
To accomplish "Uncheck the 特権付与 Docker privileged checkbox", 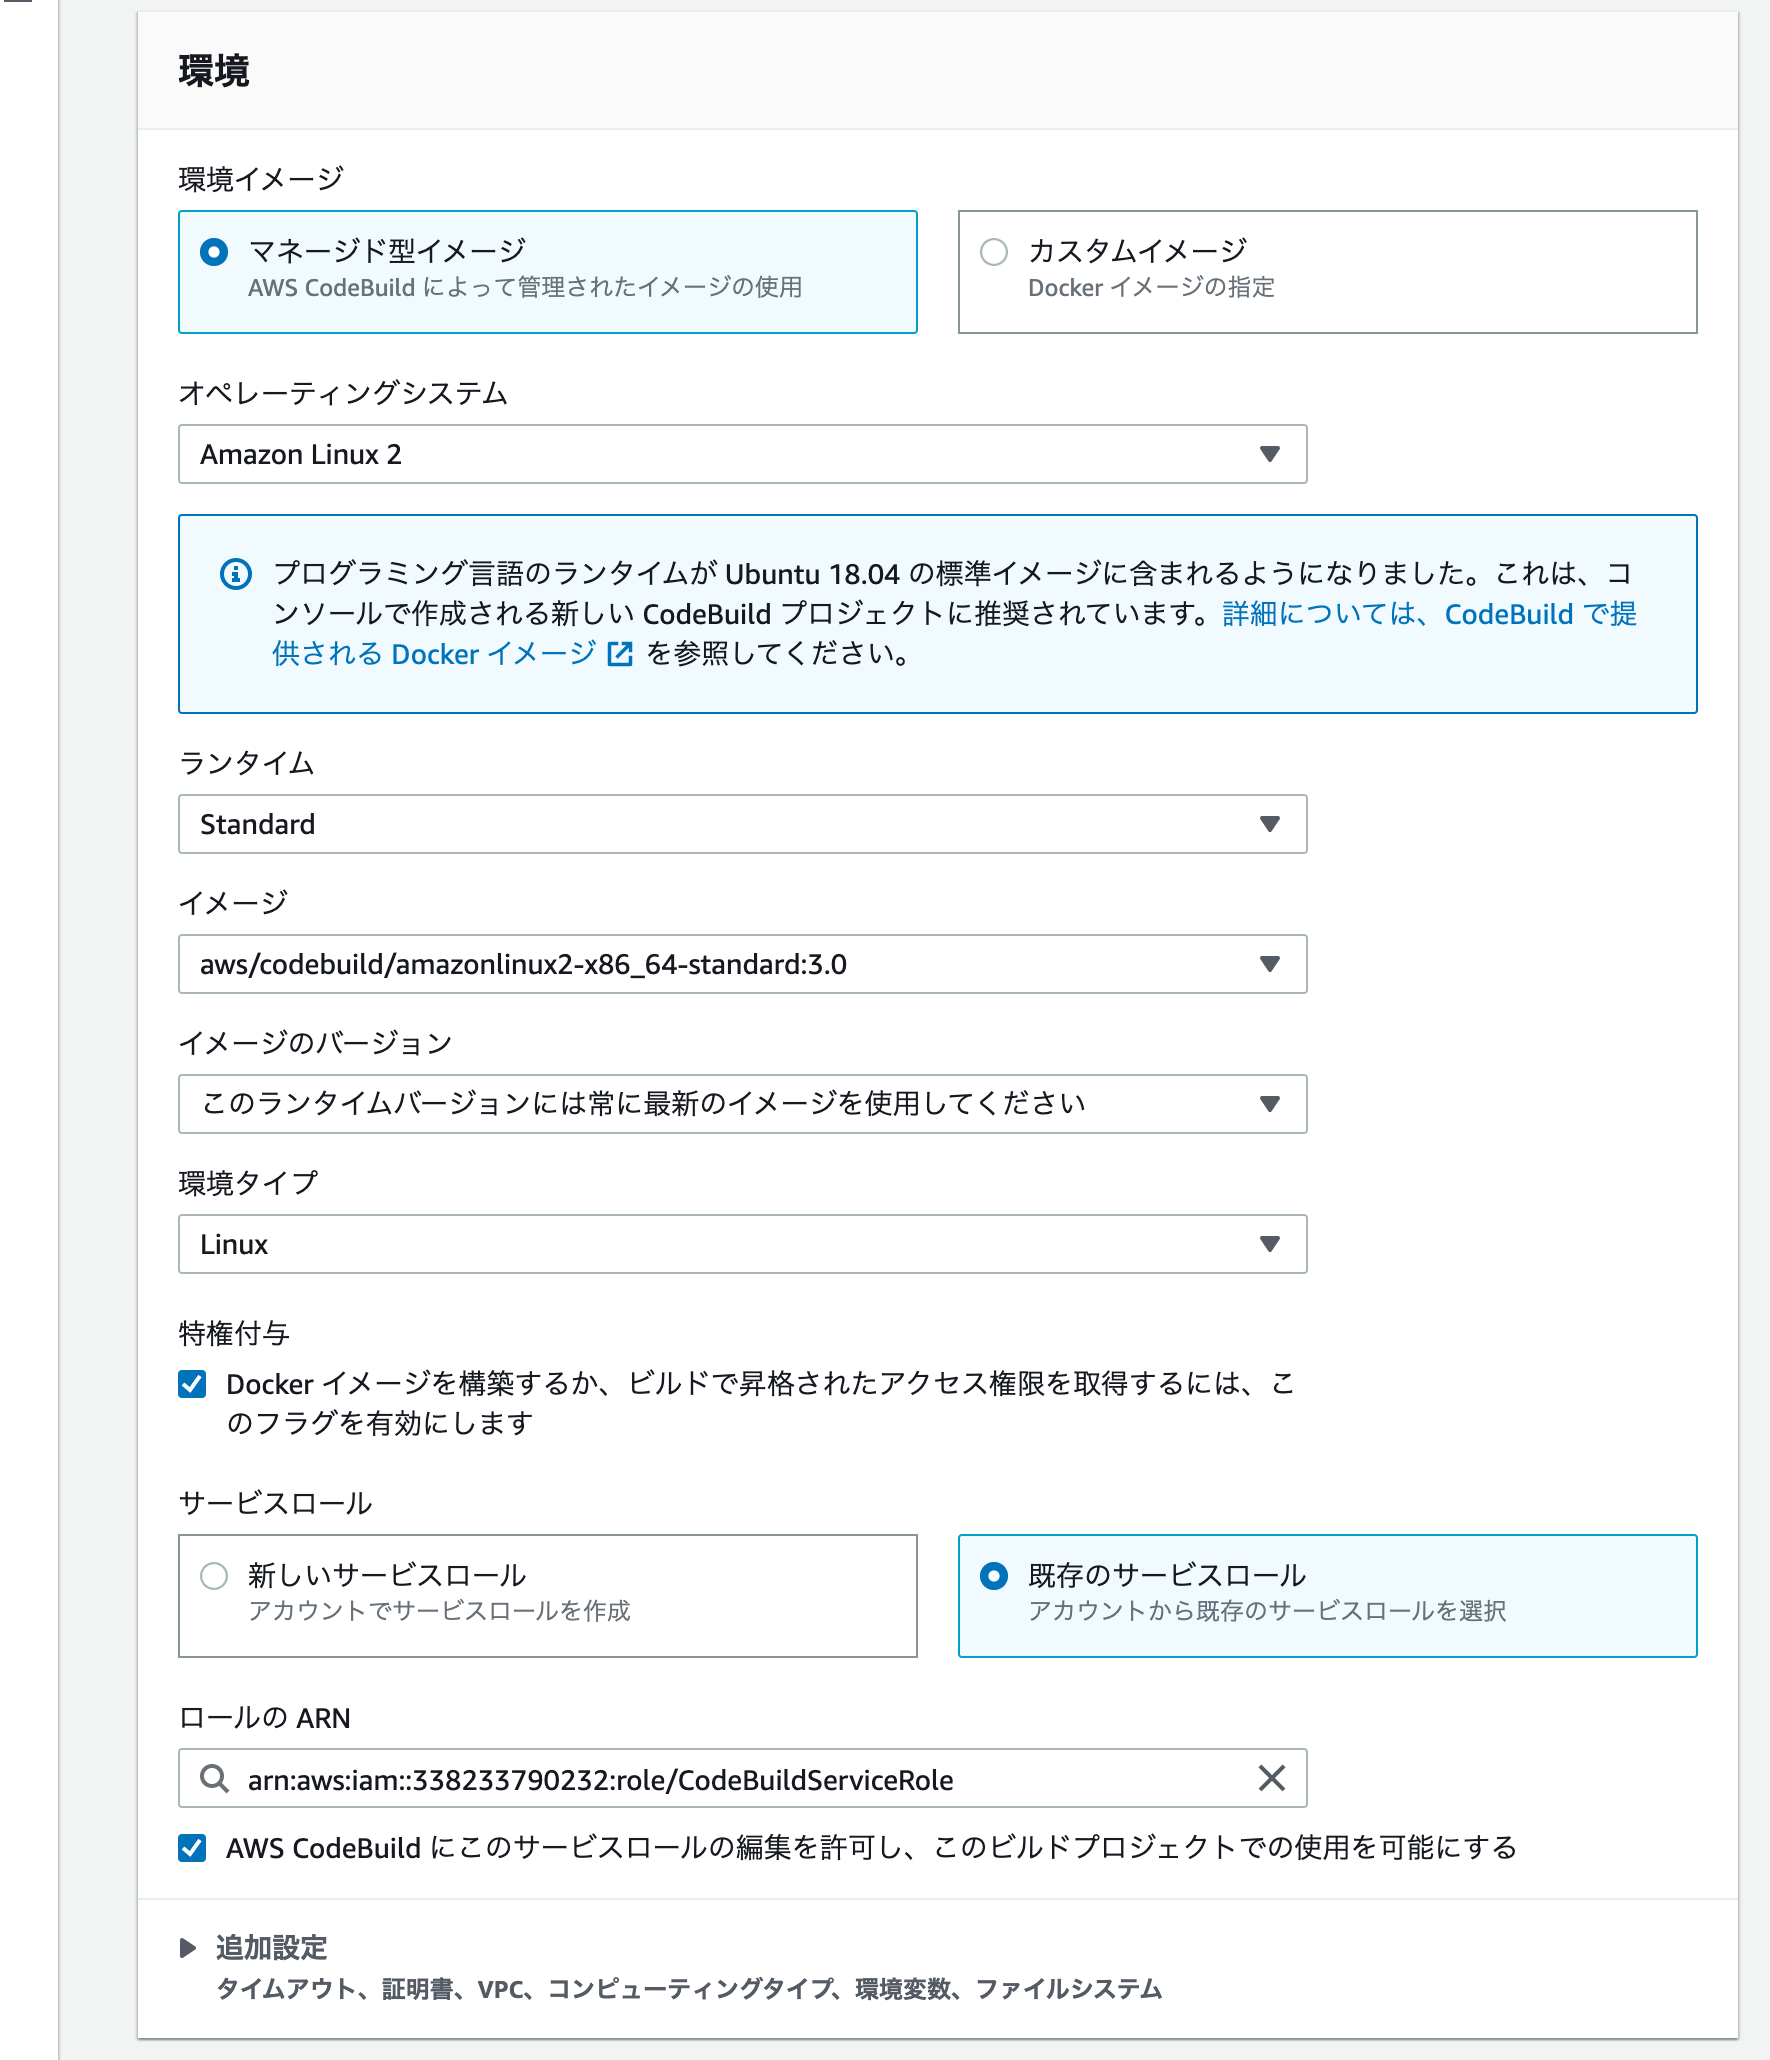I will [190, 1383].
